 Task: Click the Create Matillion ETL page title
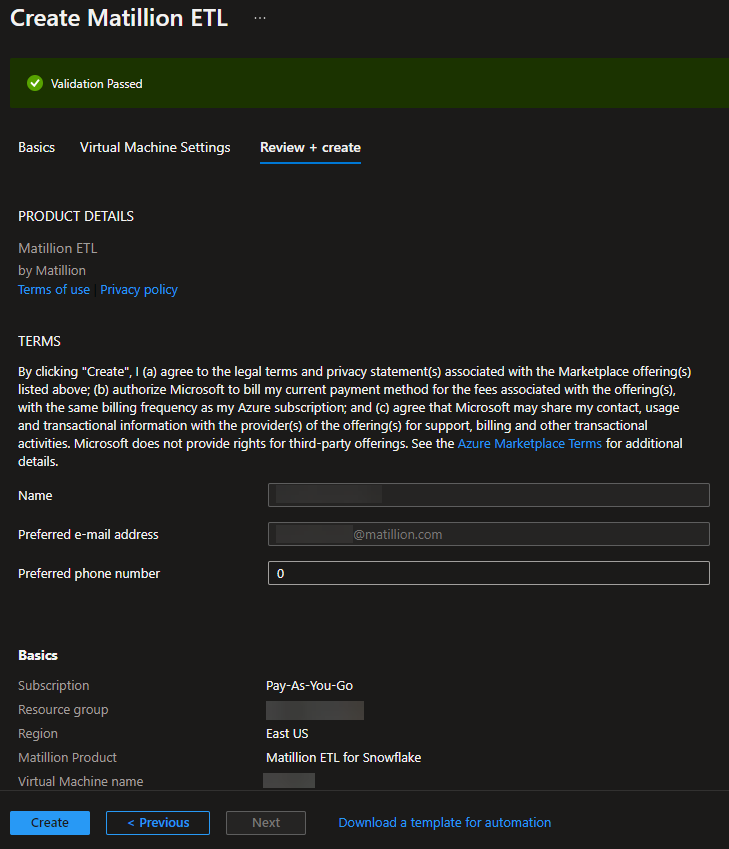tap(119, 18)
